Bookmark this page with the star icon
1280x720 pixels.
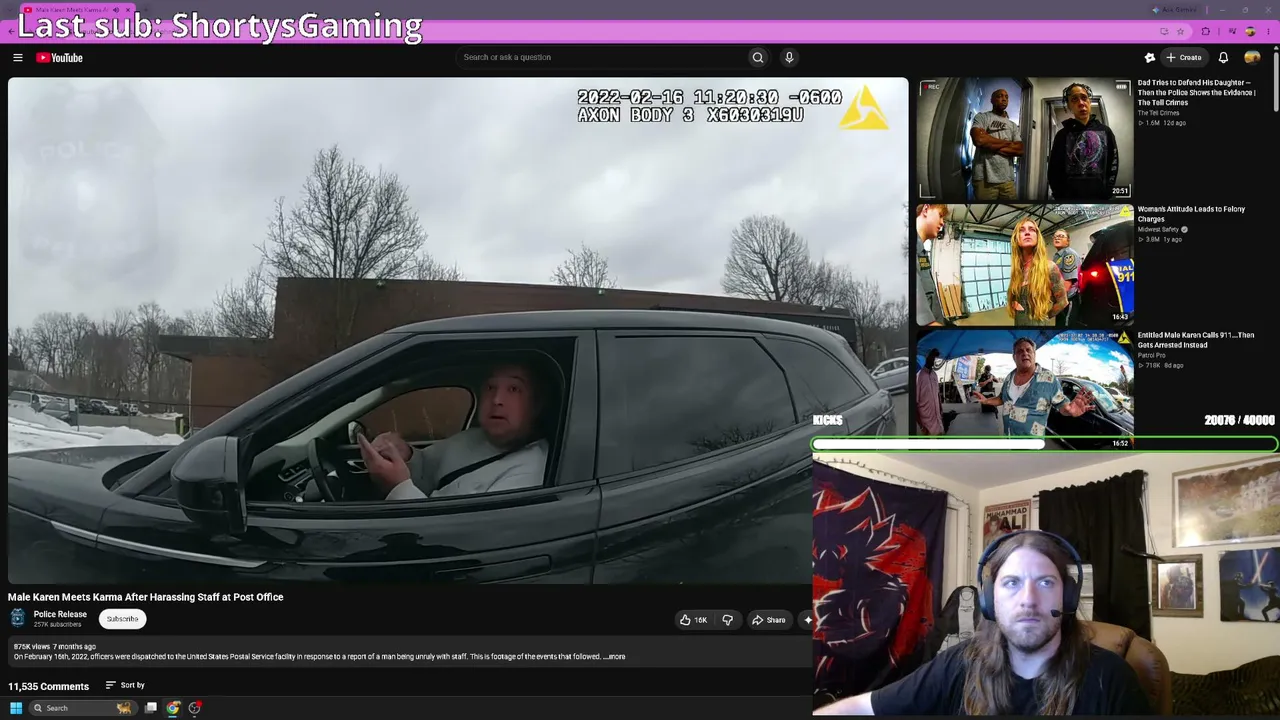(x=1180, y=31)
